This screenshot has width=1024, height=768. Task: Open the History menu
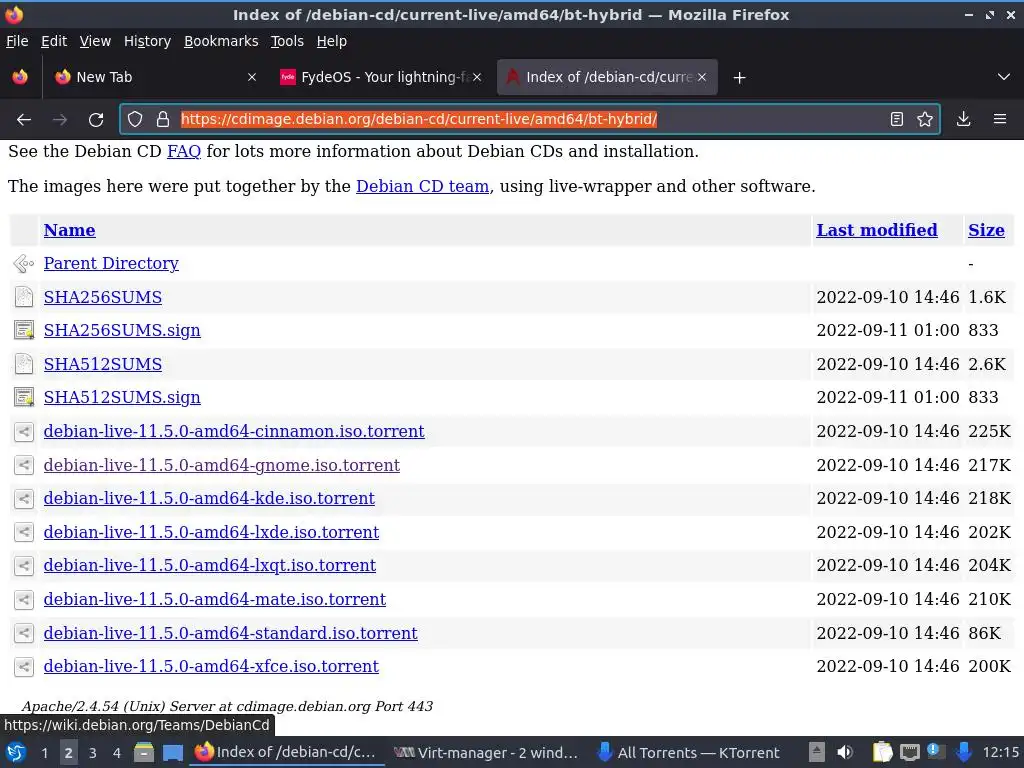147,41
